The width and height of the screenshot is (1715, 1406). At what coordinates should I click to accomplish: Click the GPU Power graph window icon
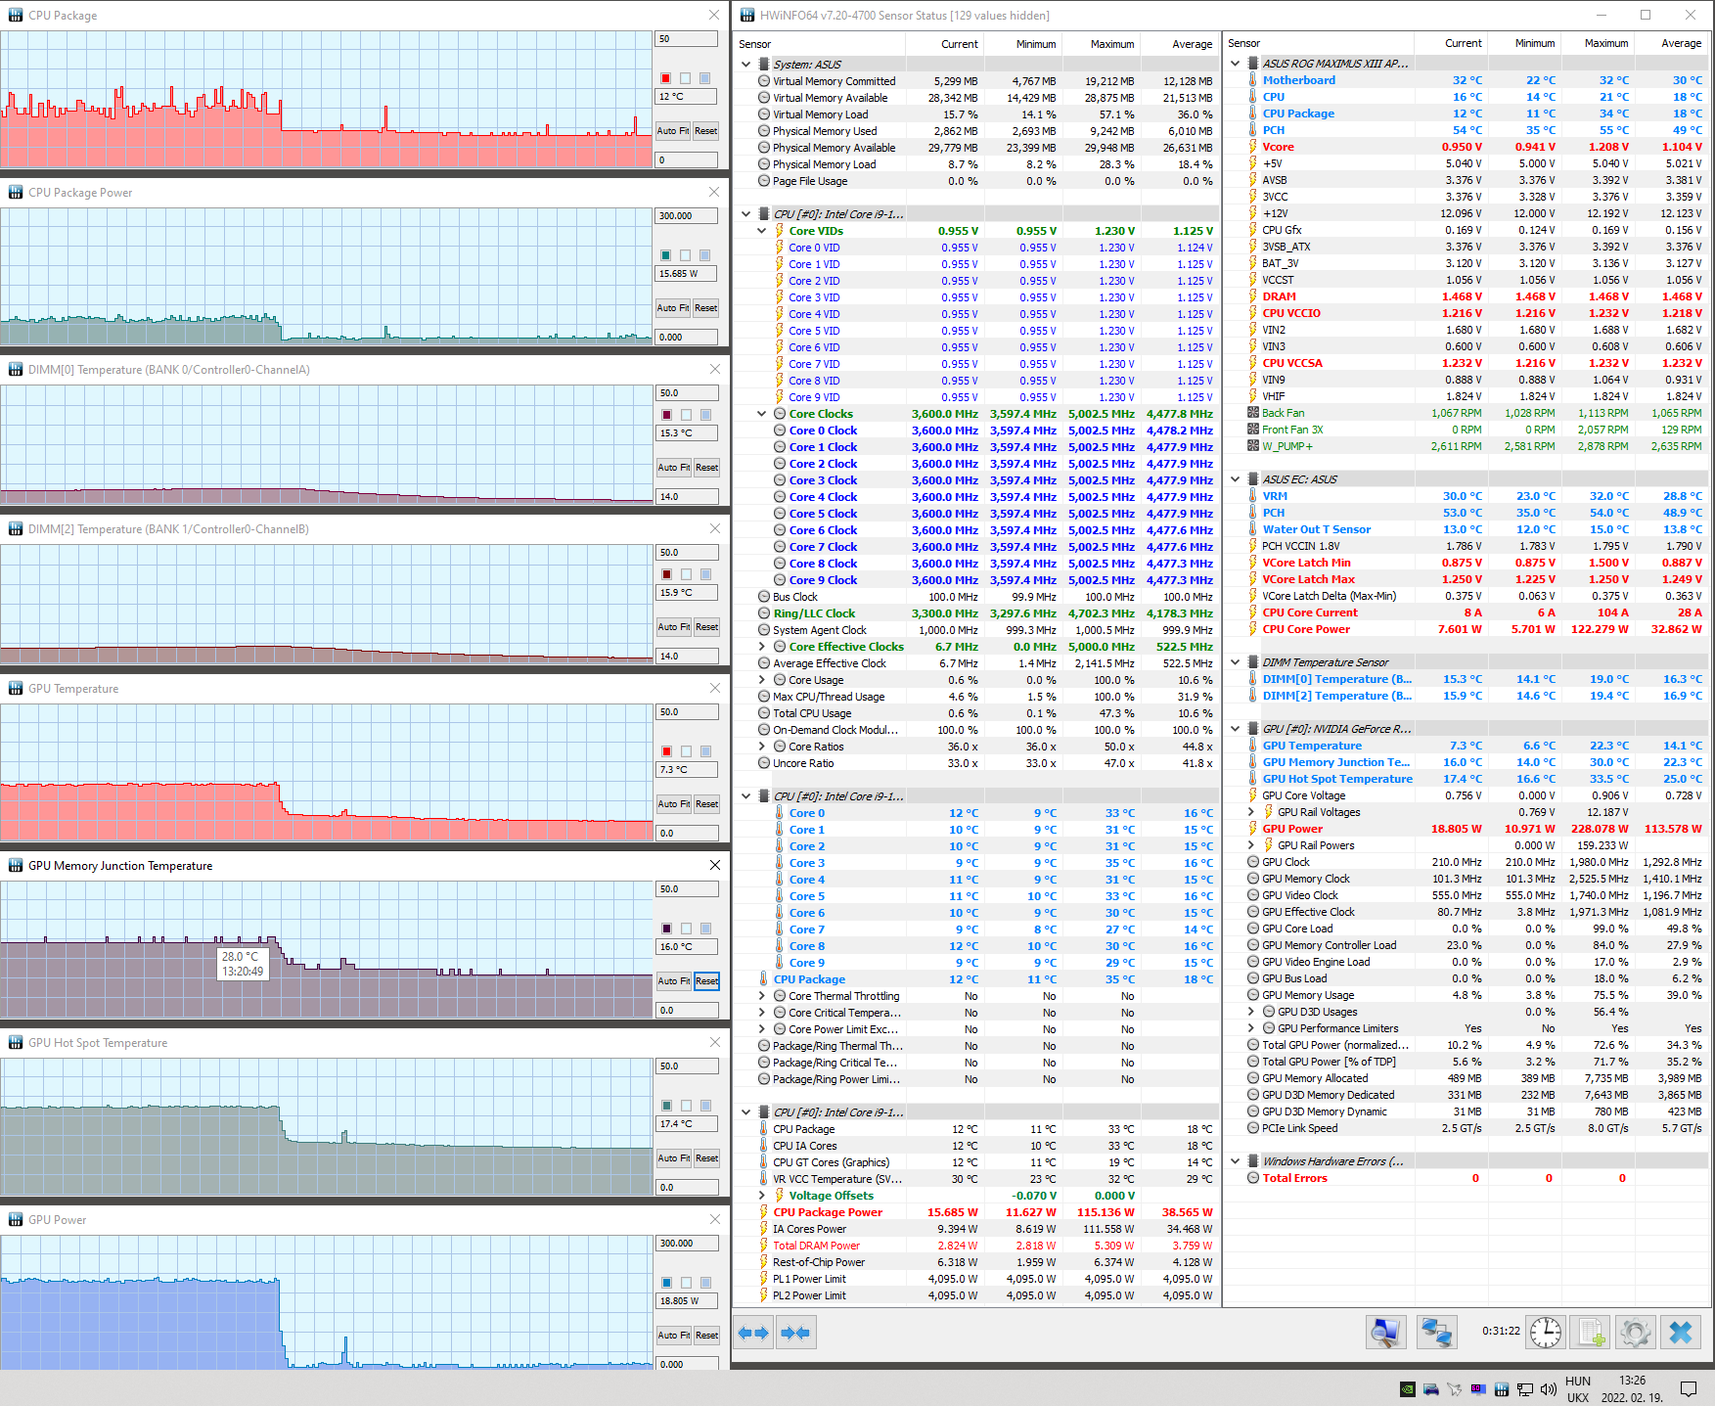[16, 1220]
